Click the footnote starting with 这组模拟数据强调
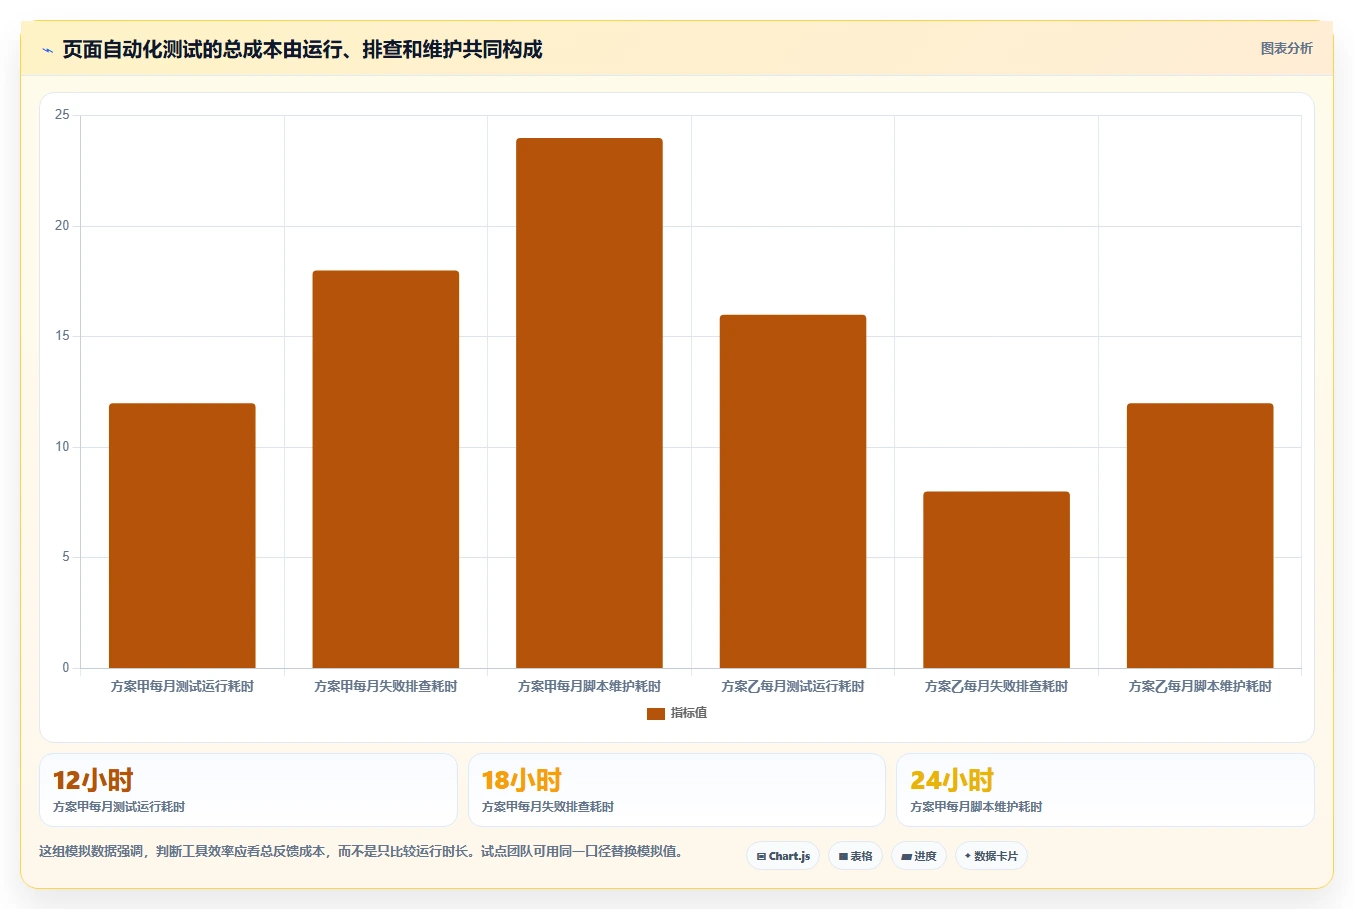 point(361,852)
